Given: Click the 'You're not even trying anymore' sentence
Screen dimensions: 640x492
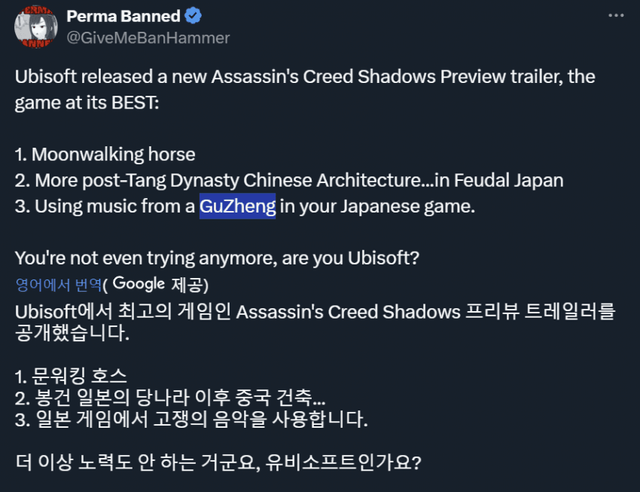Looking at the screenshot, I should (218, 258).
